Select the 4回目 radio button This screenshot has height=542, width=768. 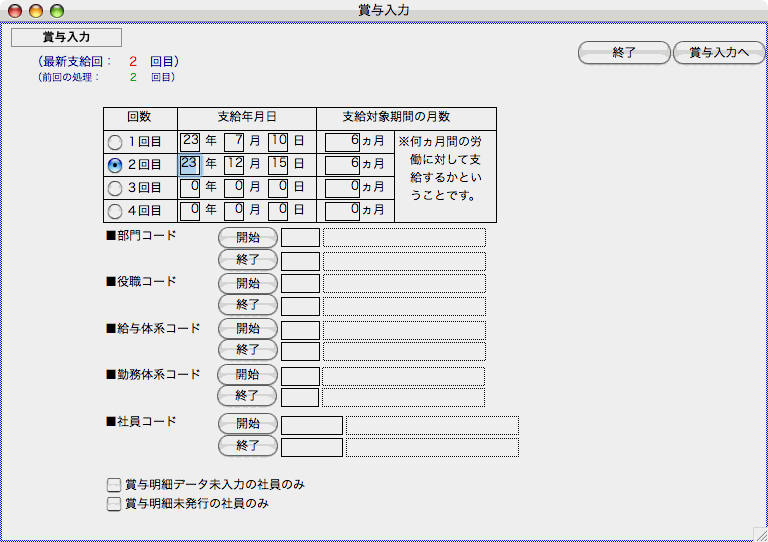116,211
